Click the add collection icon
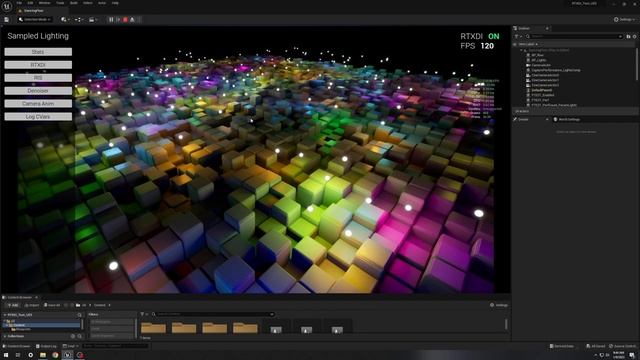This screenshot has width=640, height=360. (73, 336)
